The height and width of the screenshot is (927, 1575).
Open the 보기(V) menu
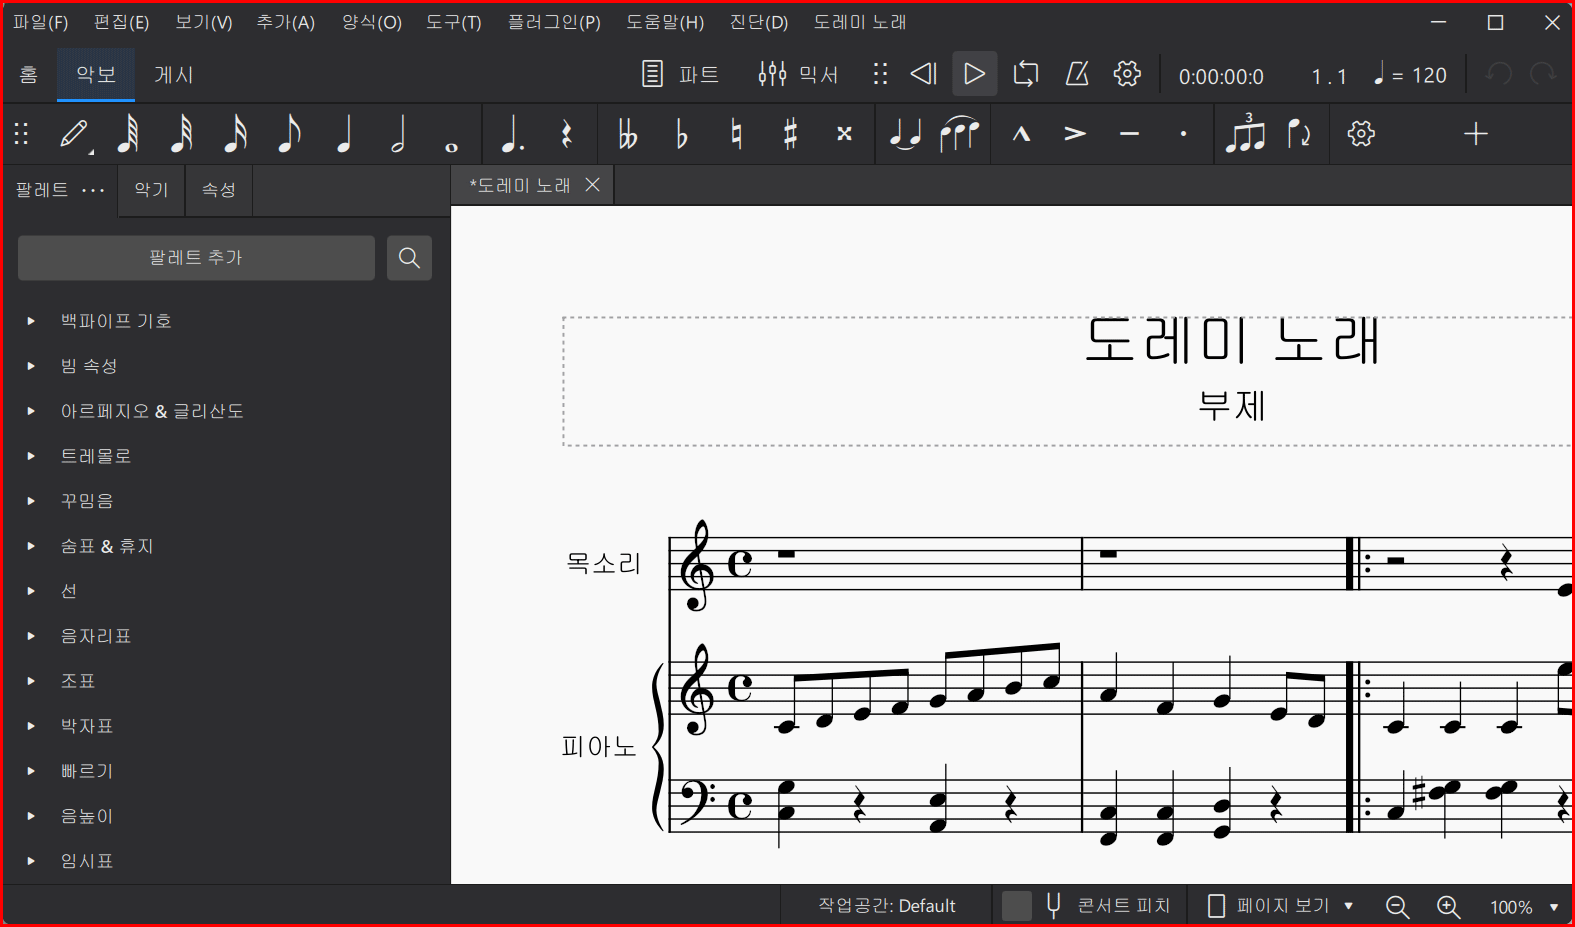pos(204,22)
